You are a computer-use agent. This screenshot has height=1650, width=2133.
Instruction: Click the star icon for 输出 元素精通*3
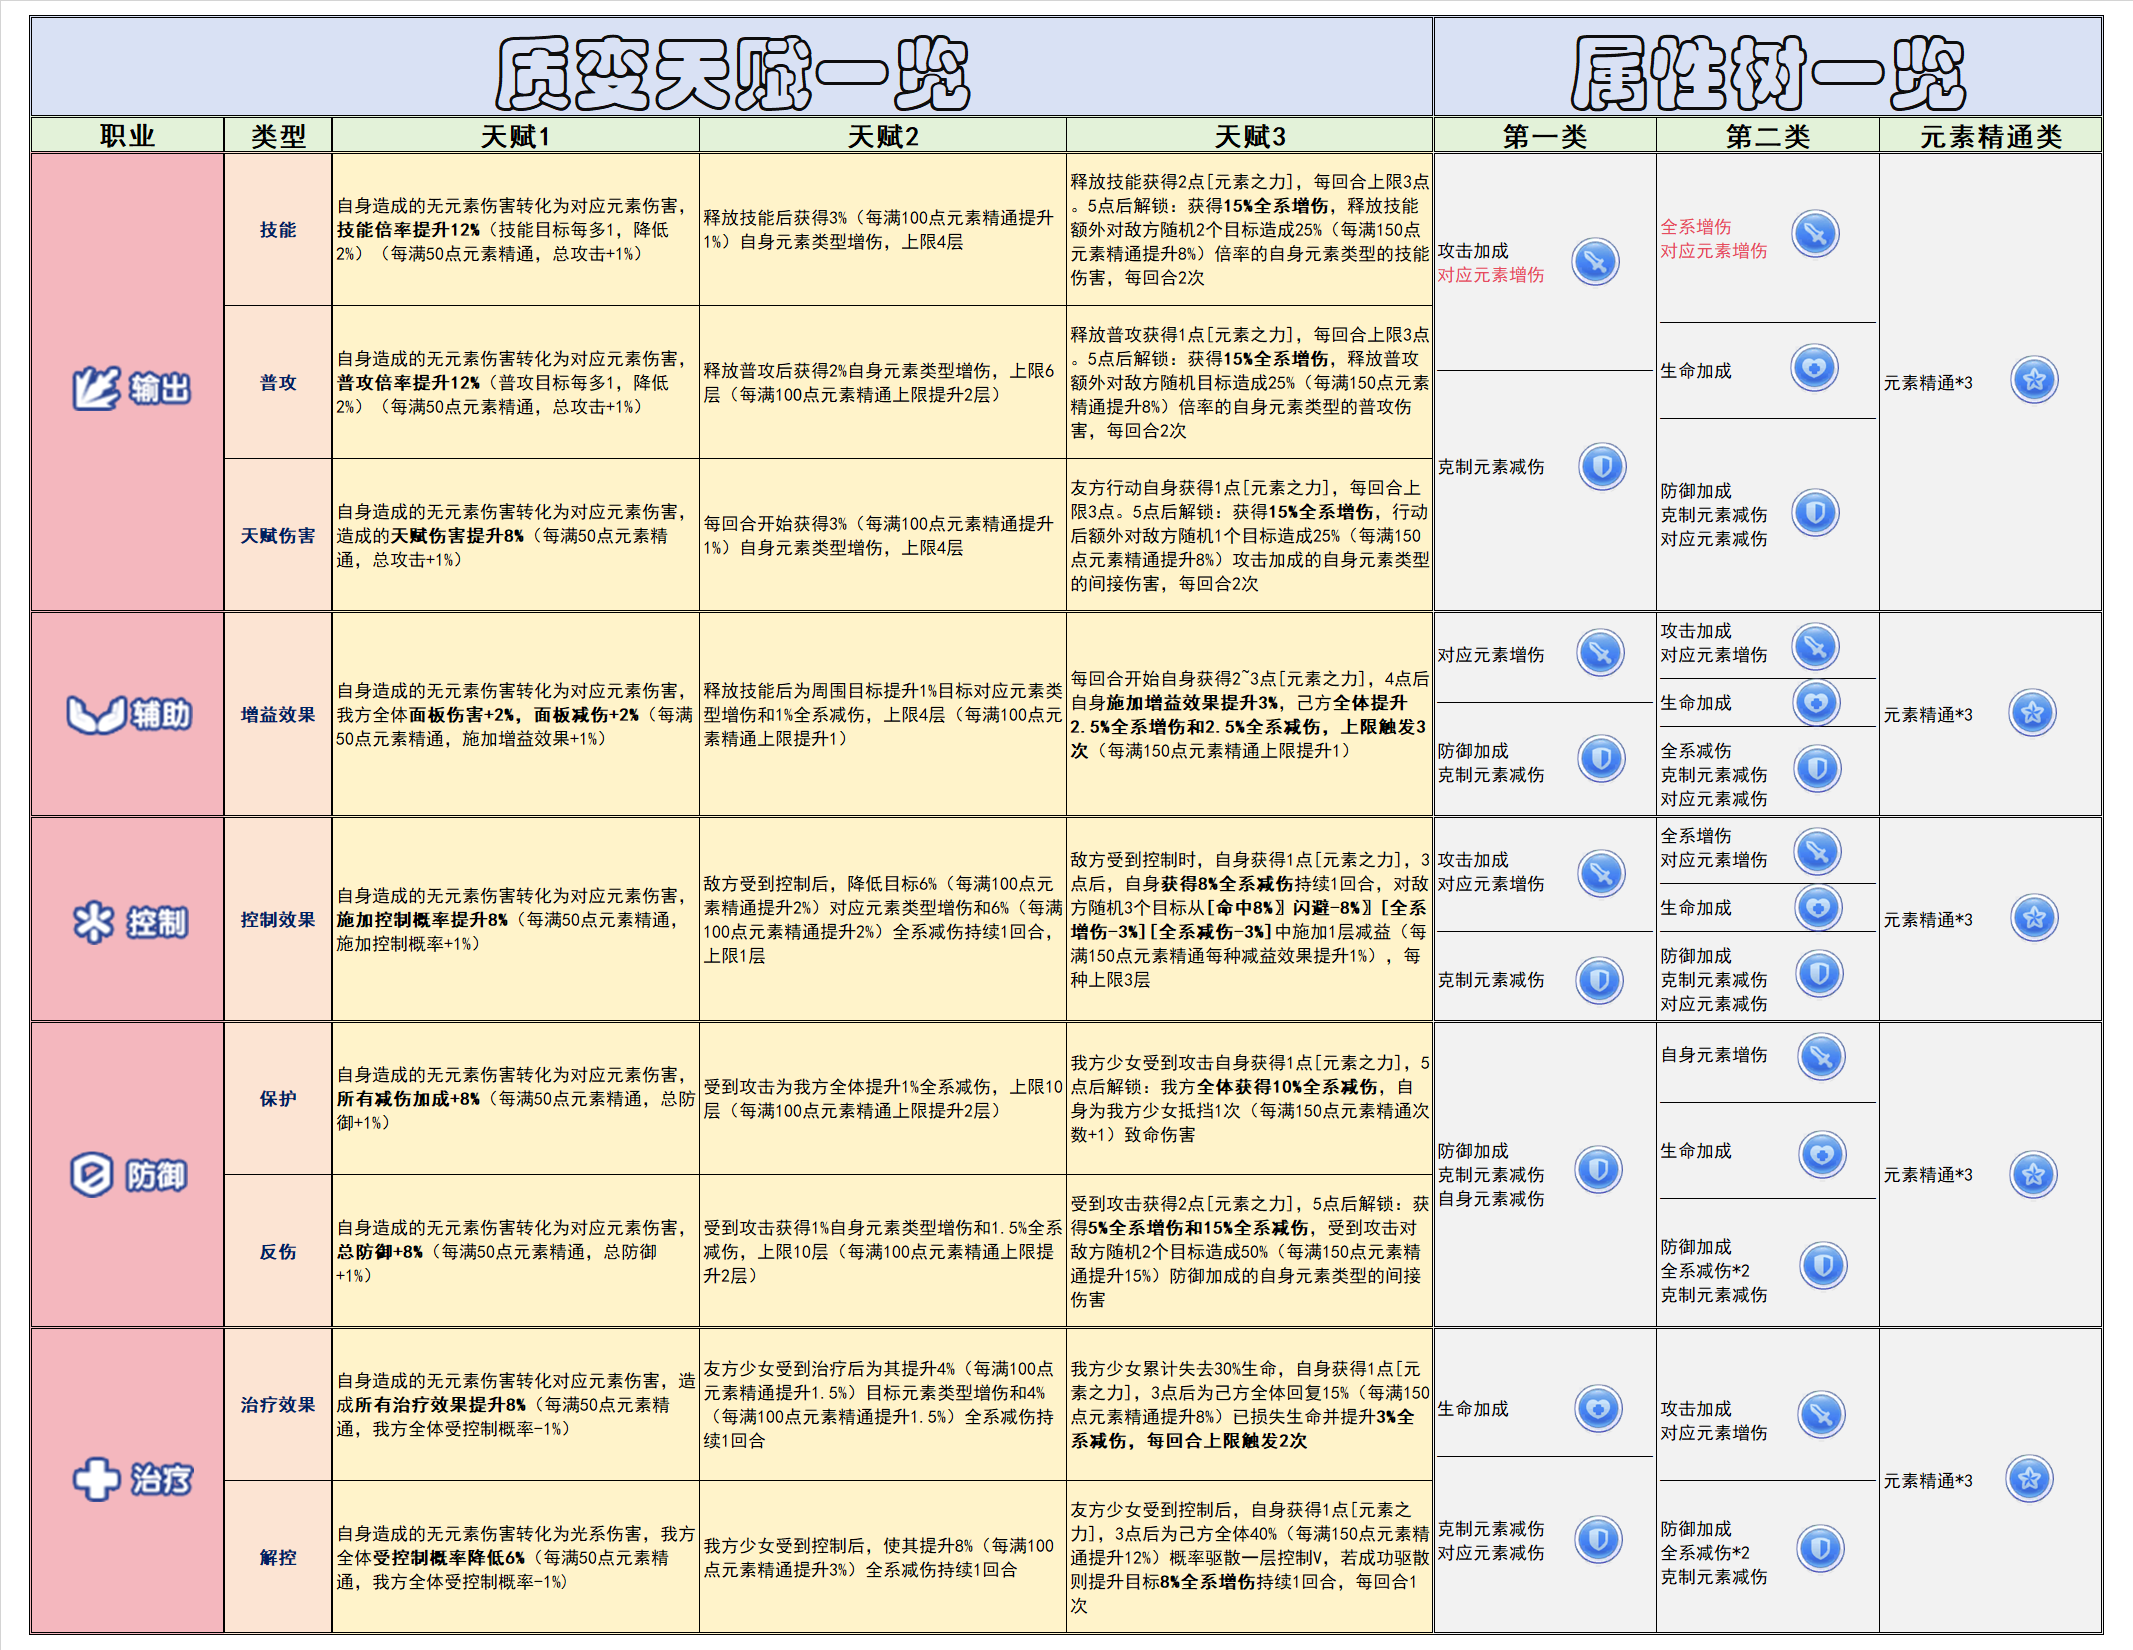[2034, 380]
